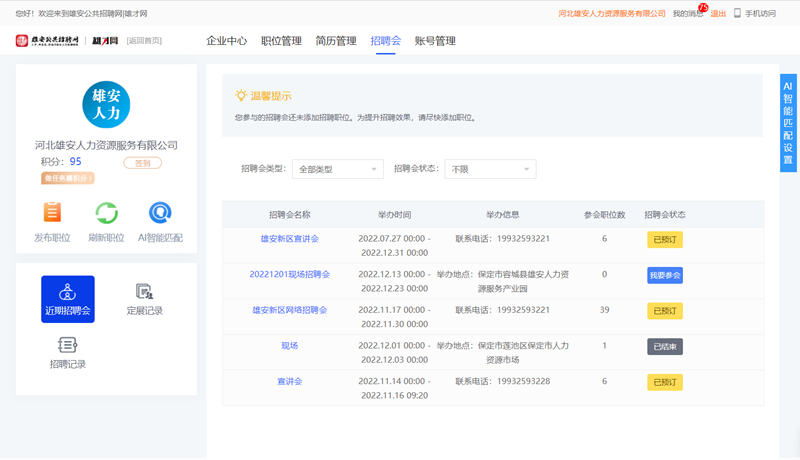
Task: Click the 发布职位 clipboard icon
Action: [x=52, y=212]
